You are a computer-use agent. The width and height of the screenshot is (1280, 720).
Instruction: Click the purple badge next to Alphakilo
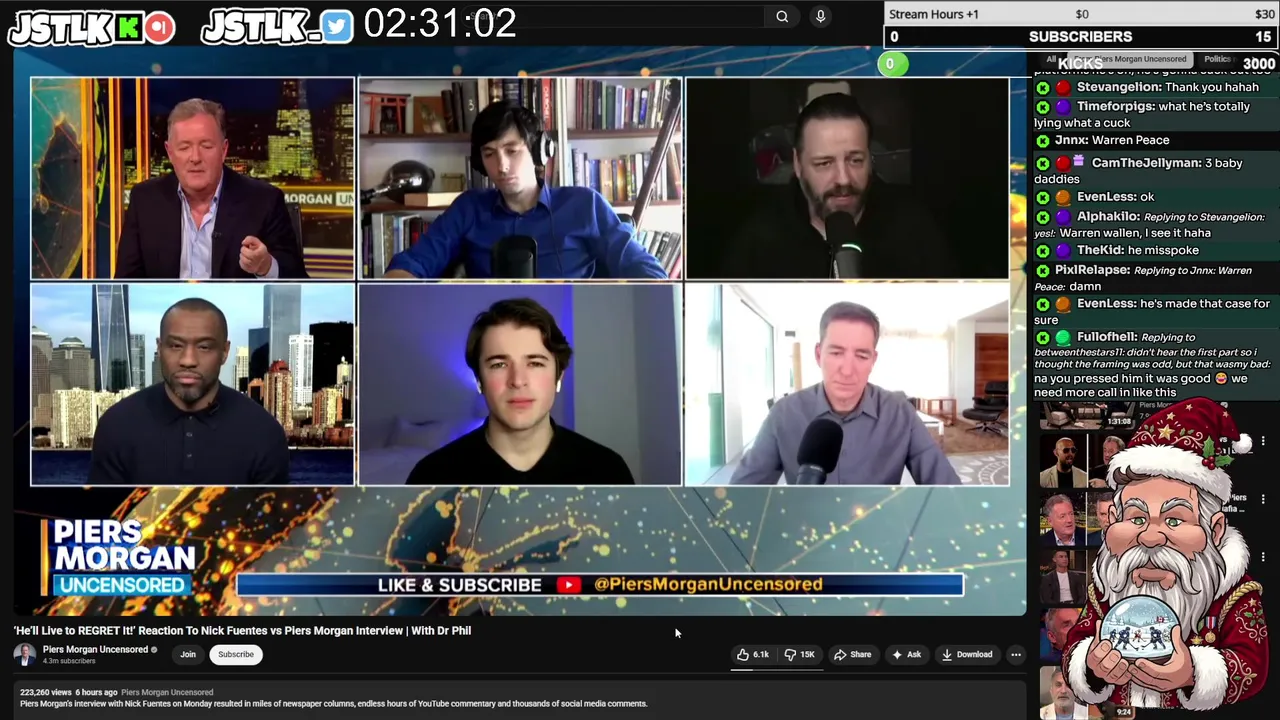coord(1063,217)
